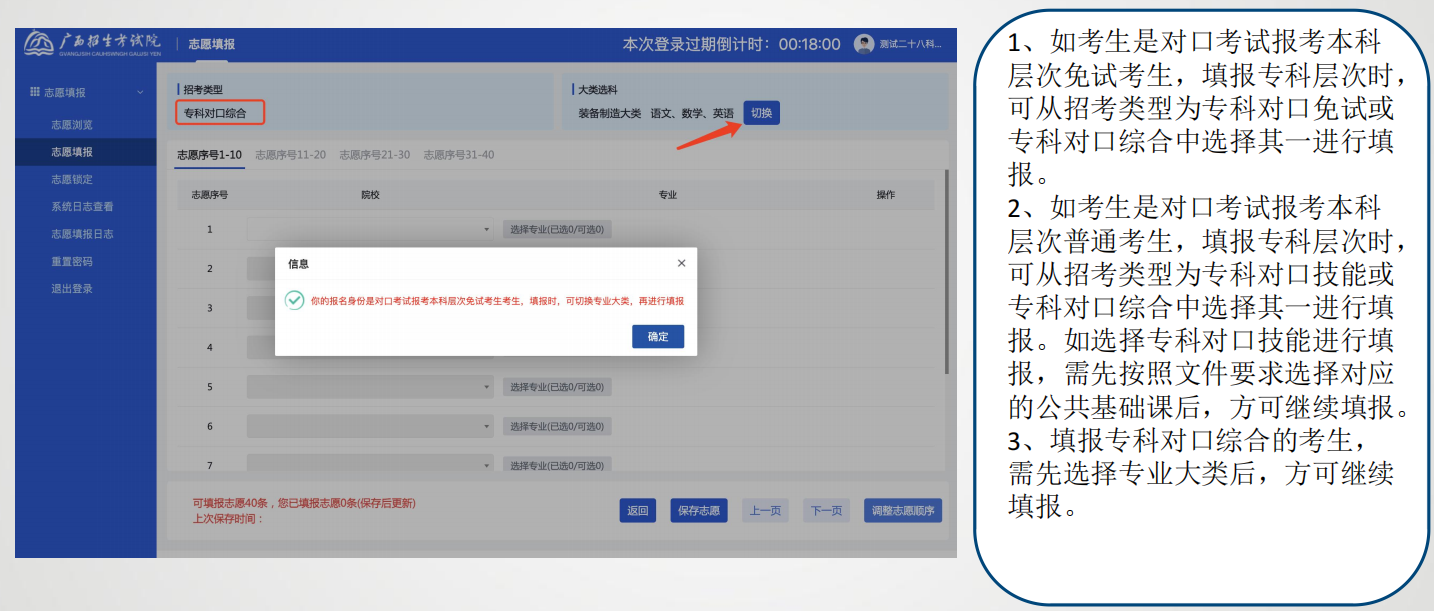Open the 院校 dropdown for 志愿 row 6
The height and width of the screenshot is (611, 1434).
click(x=370, y=427)
